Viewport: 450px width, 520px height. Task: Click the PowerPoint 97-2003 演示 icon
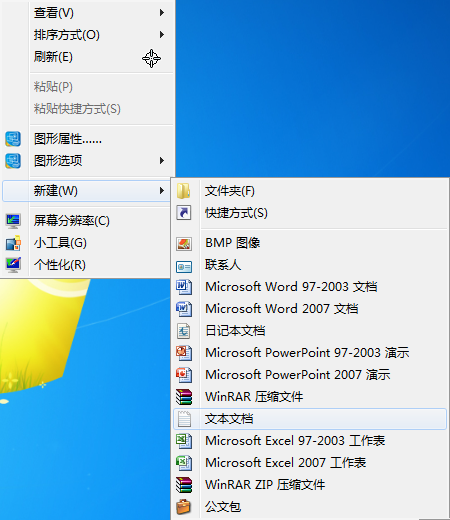pyautogui.click(x=184, y=353)
